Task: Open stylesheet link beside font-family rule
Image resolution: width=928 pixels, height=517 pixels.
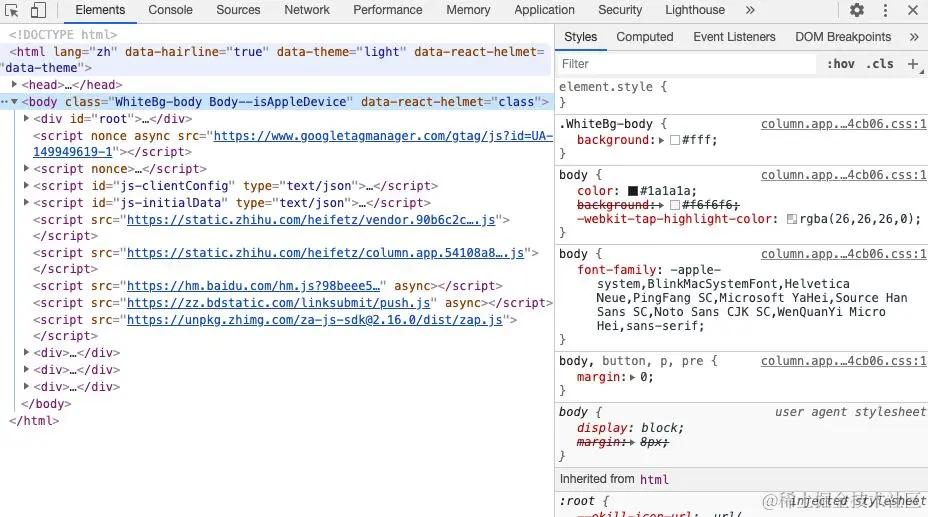Action: [843, 254]
